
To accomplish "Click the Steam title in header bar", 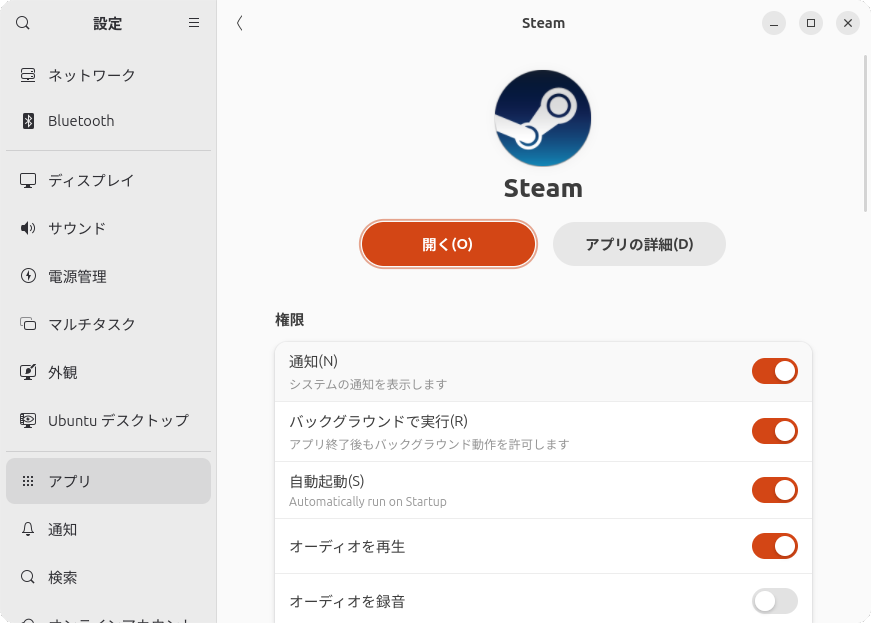I will point(543,23).
